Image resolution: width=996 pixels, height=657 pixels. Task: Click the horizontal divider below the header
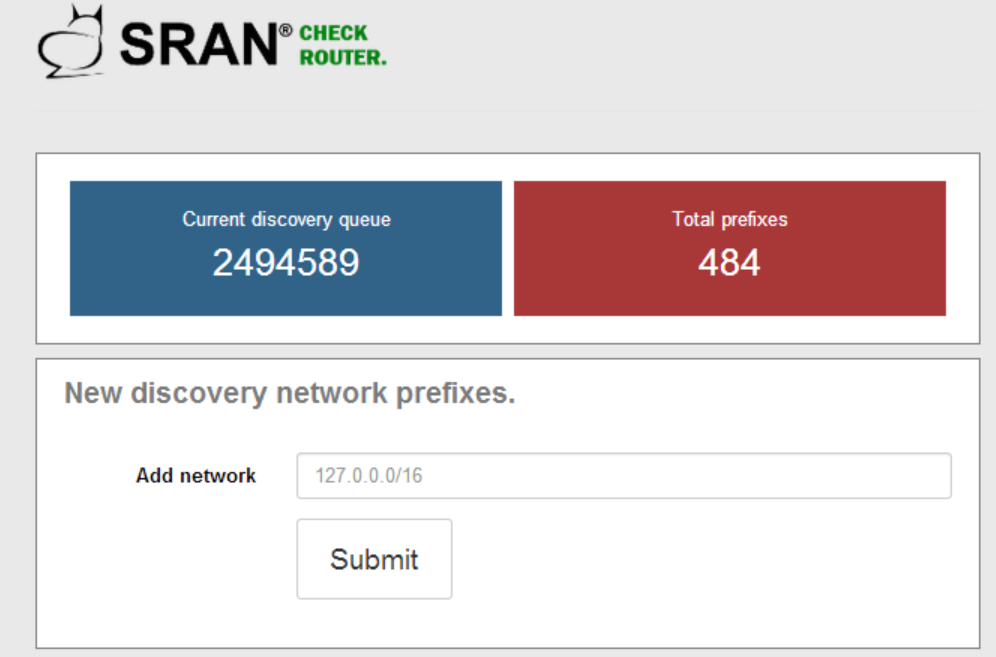508,111
